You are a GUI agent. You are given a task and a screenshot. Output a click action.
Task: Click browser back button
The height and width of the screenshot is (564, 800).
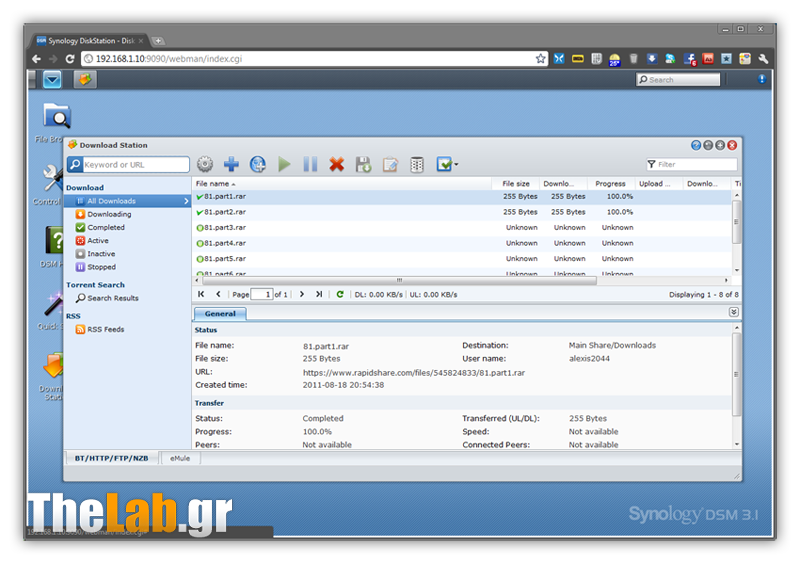[36, 59]
